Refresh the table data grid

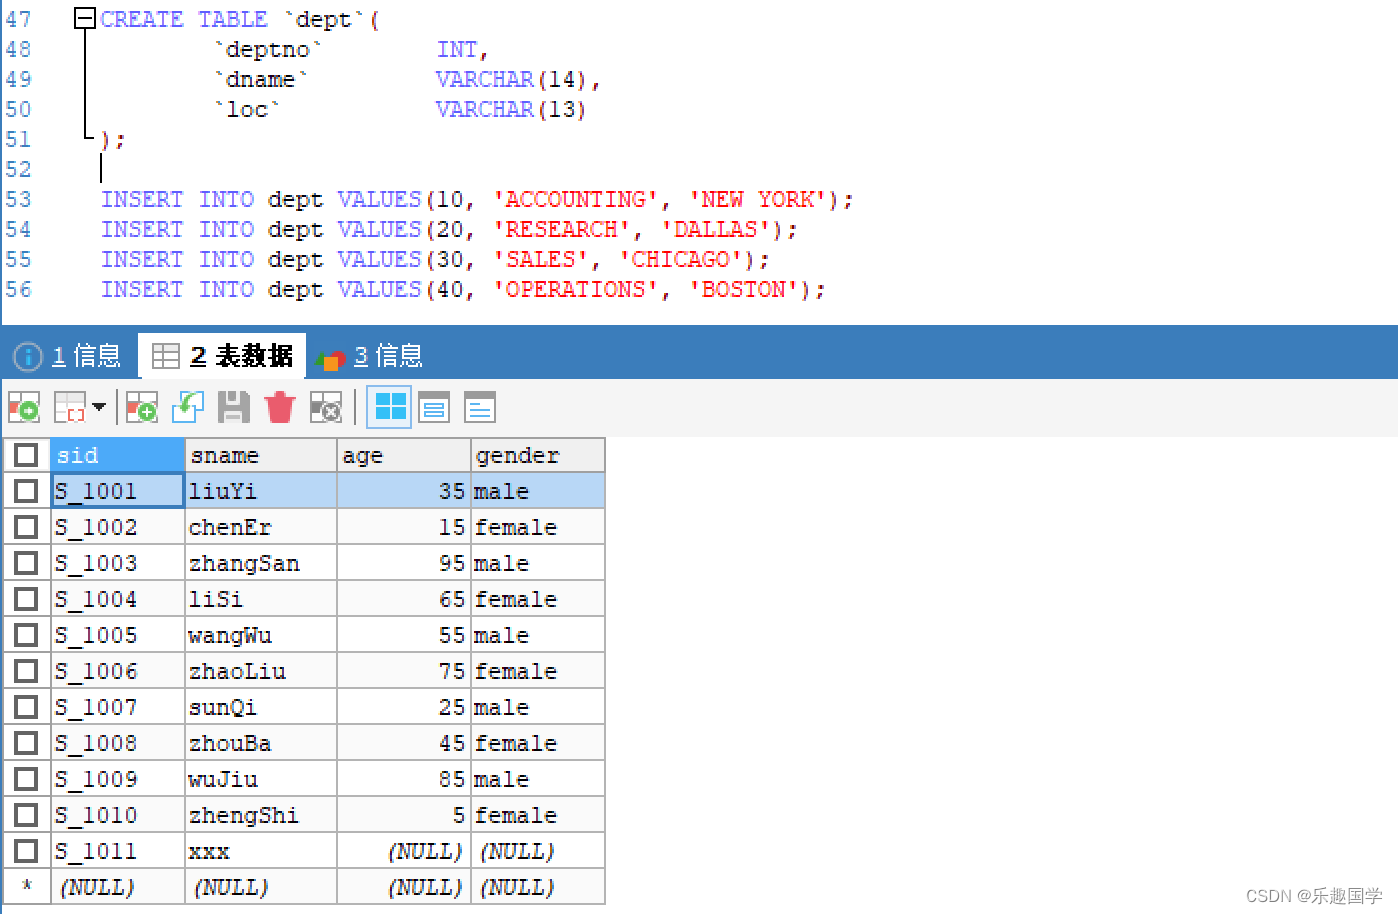coord(187,407)
